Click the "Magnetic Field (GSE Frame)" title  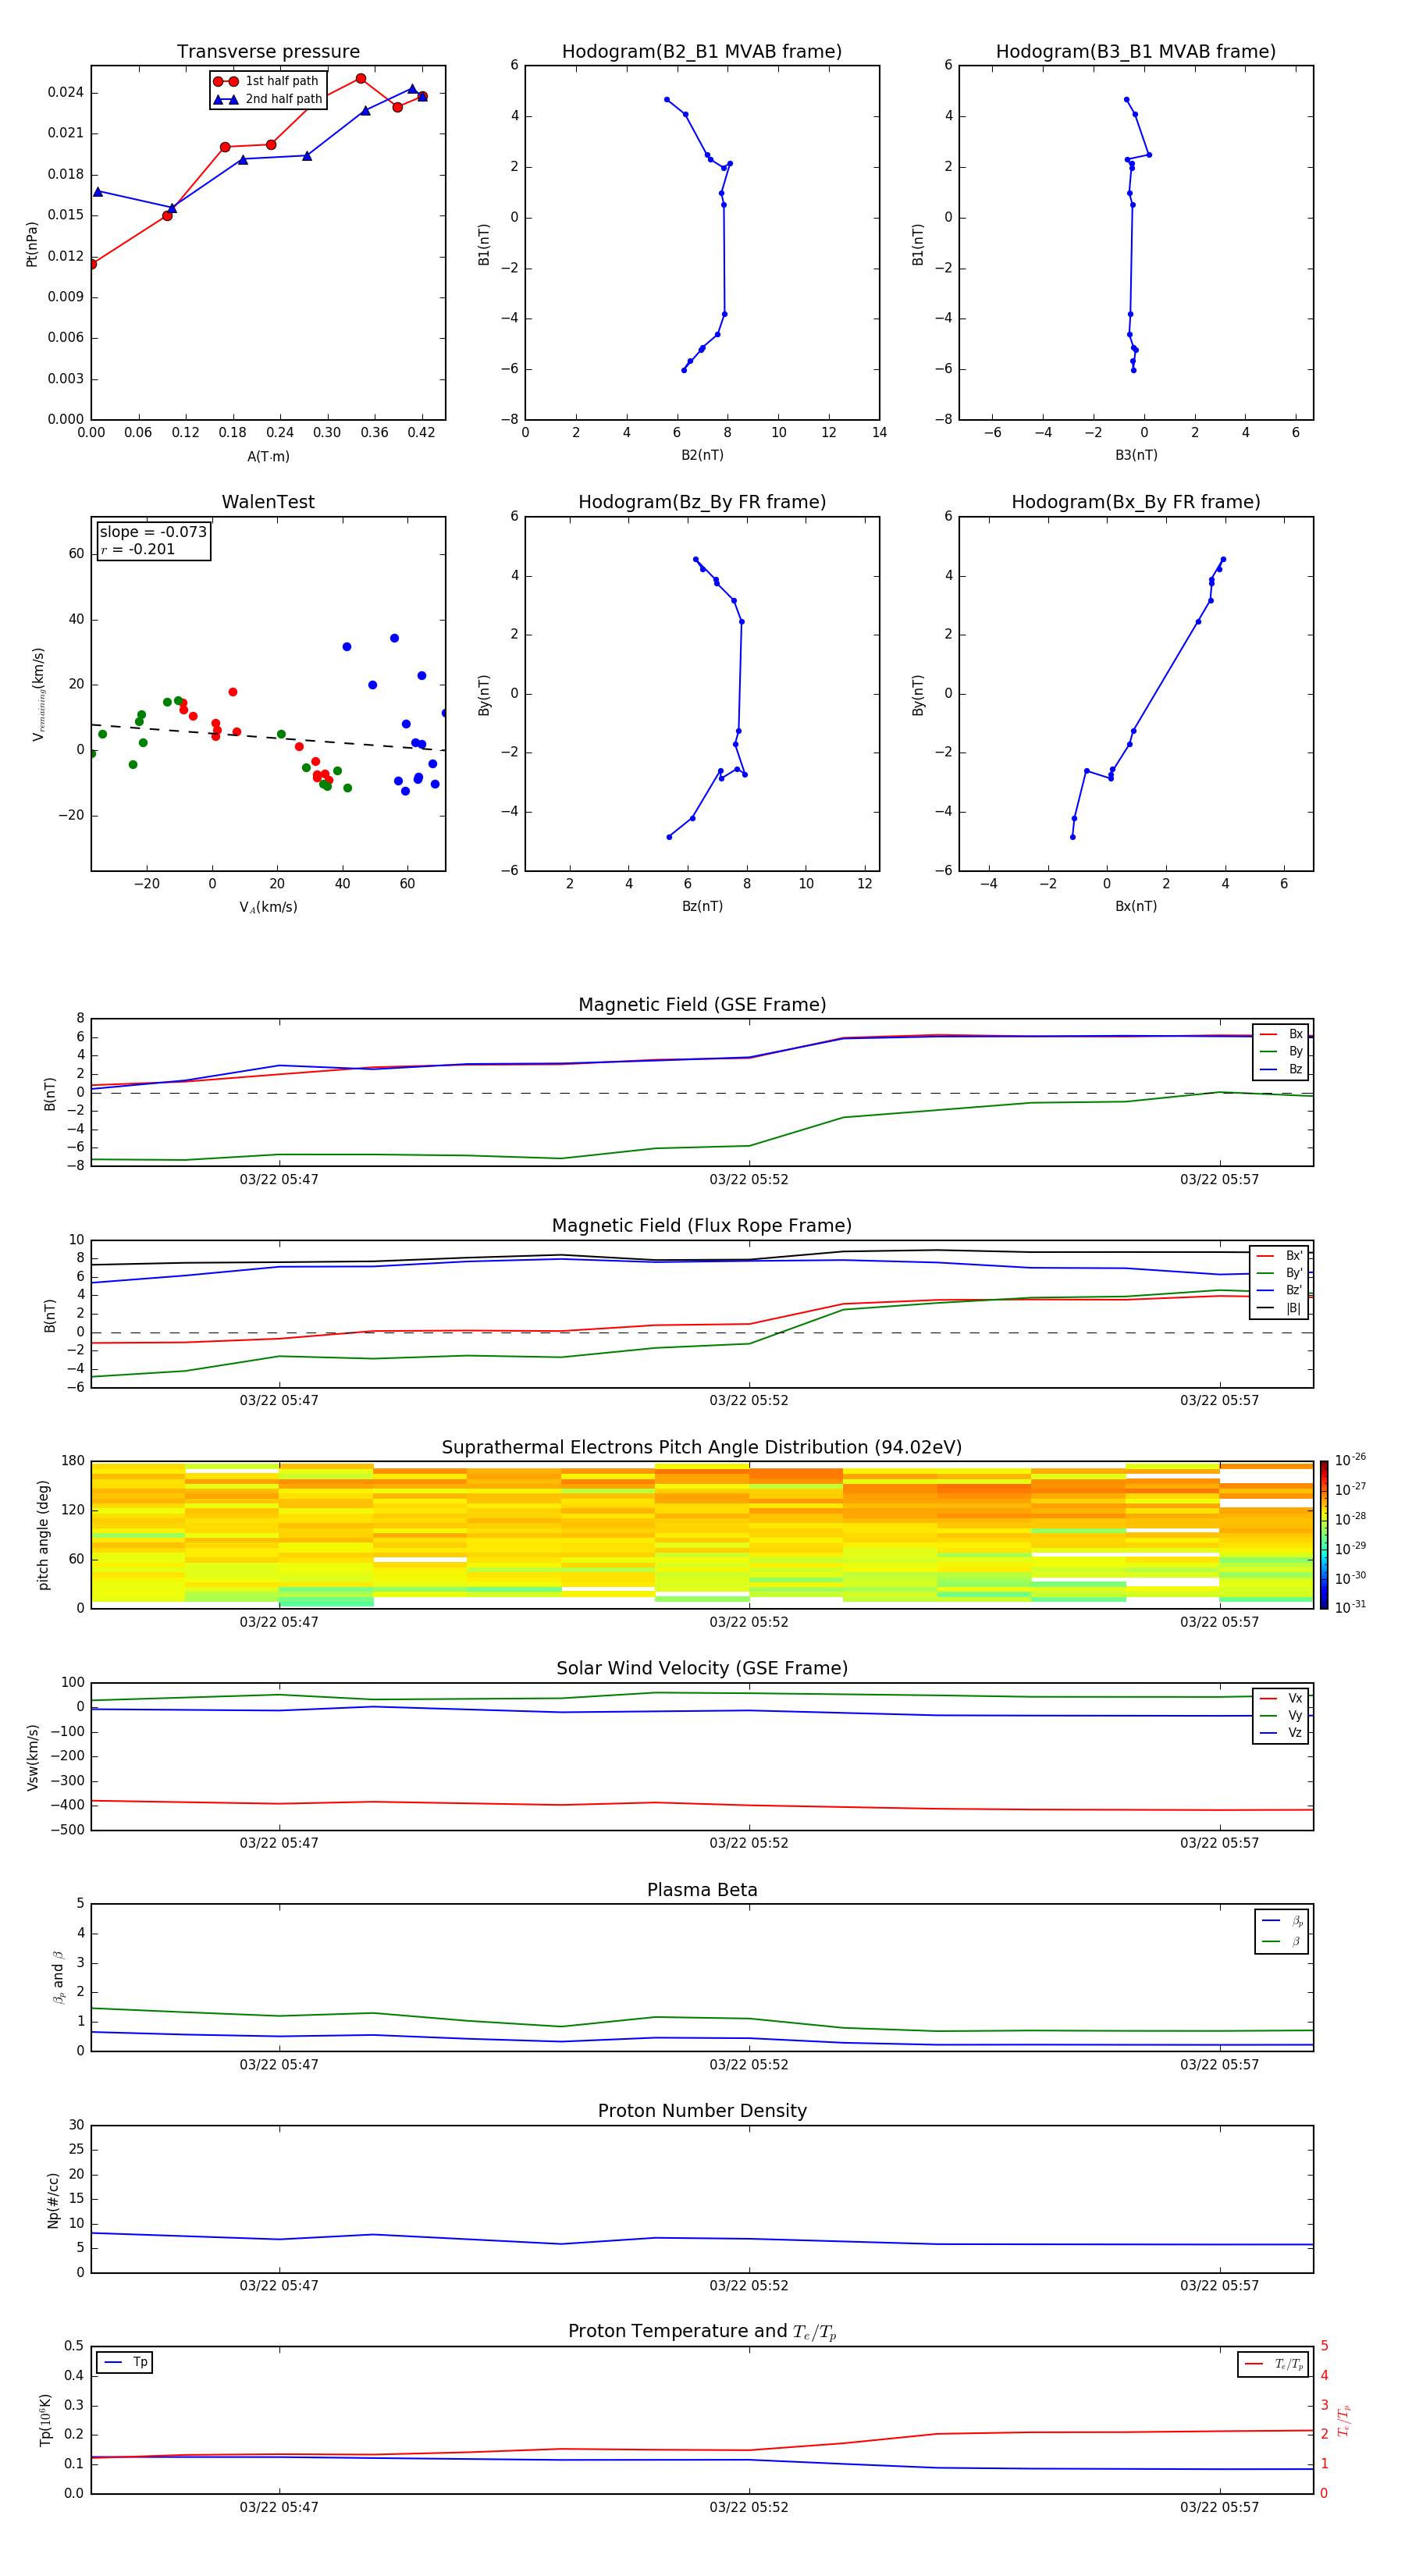[702, 1005]
